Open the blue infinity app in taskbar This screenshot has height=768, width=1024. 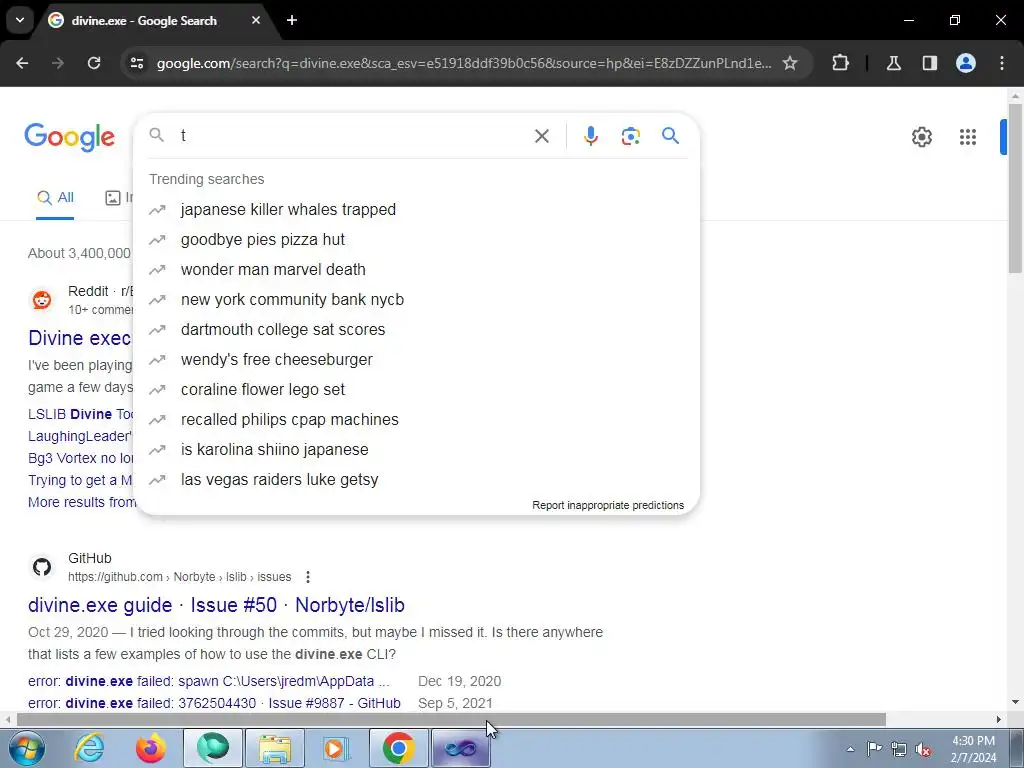point(460,748)
